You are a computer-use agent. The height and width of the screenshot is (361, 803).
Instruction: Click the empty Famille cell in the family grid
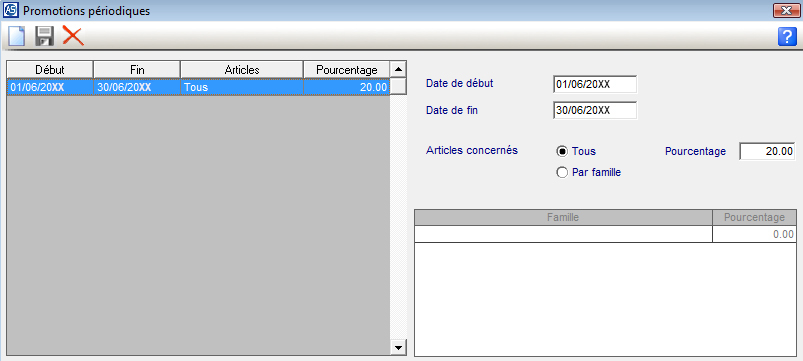[x=563, y=235]
